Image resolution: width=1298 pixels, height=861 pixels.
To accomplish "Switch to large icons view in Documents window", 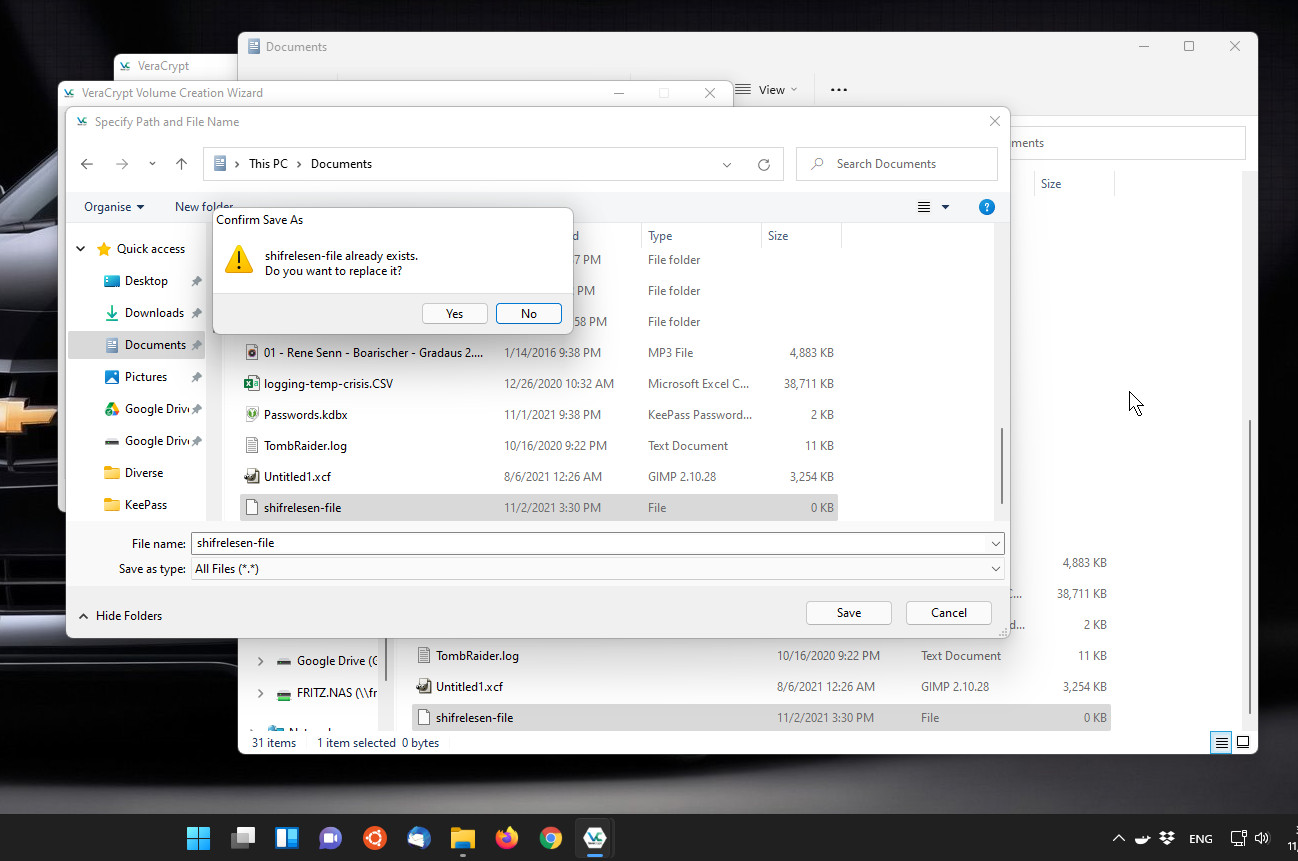I will pyautogui.click(x=1243, y=742).
